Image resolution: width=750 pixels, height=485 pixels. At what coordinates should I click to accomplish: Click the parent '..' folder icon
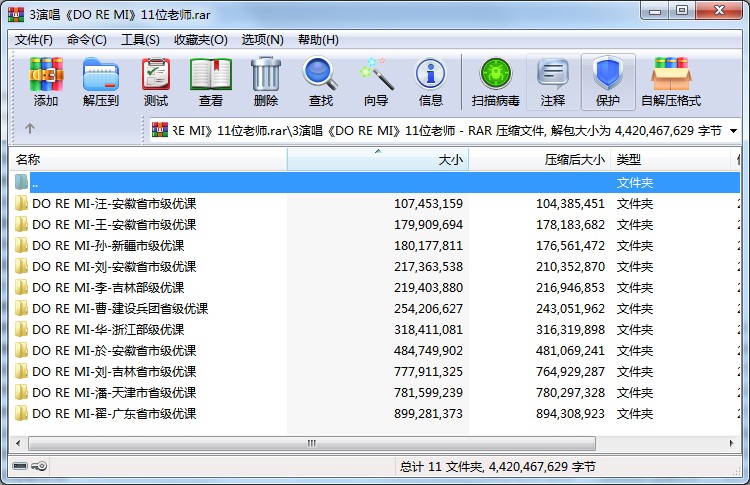[x=22, y=182]
